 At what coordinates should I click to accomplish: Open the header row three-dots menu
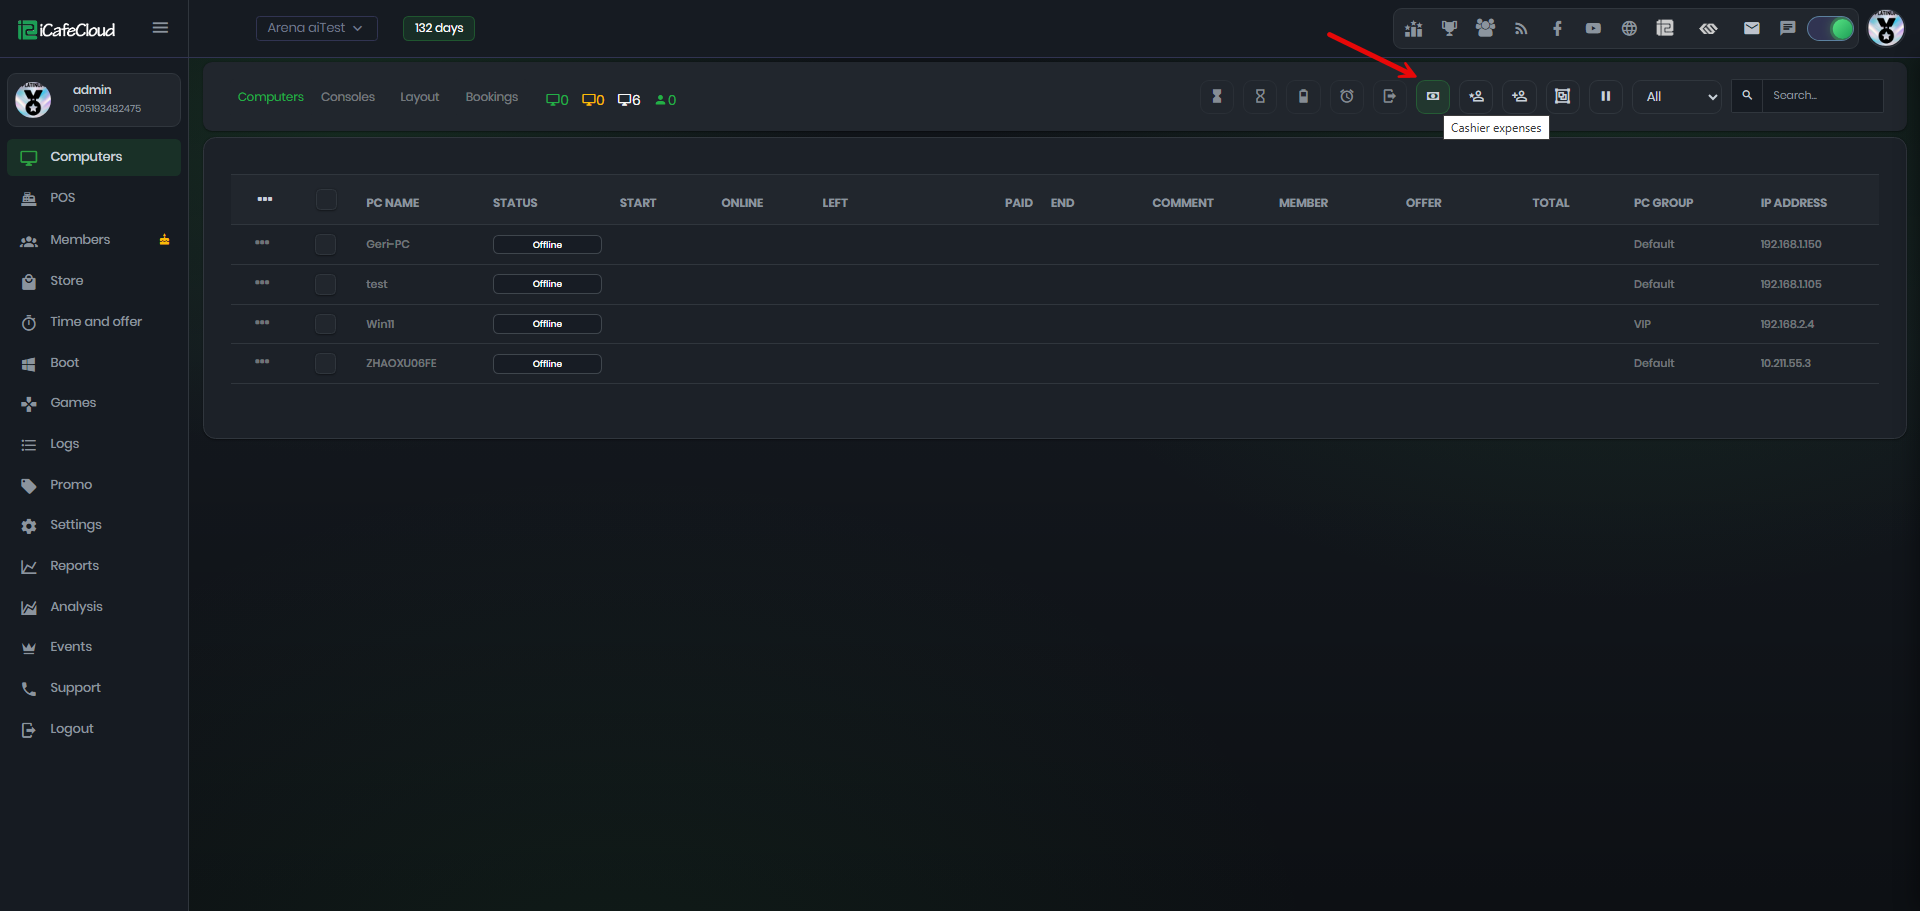tap(264, 199)
